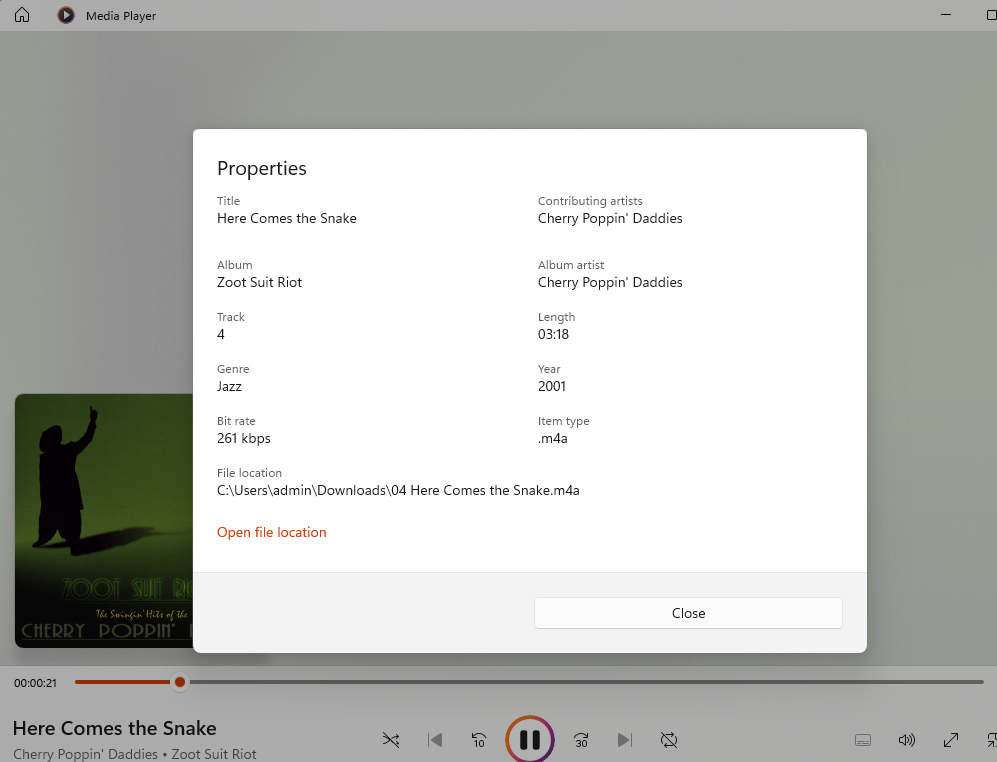The width and height of the screenshot is (997, 762).
Task: Click the elapsed time display
Action: 35,682
